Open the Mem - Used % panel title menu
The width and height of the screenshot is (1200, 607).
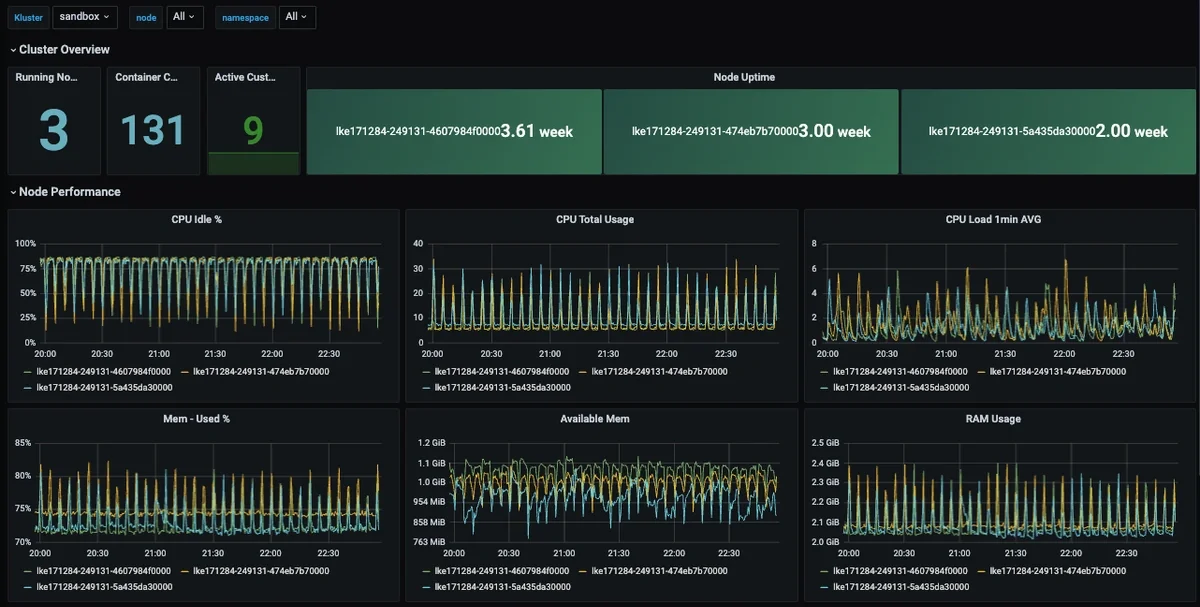[197, 418]
